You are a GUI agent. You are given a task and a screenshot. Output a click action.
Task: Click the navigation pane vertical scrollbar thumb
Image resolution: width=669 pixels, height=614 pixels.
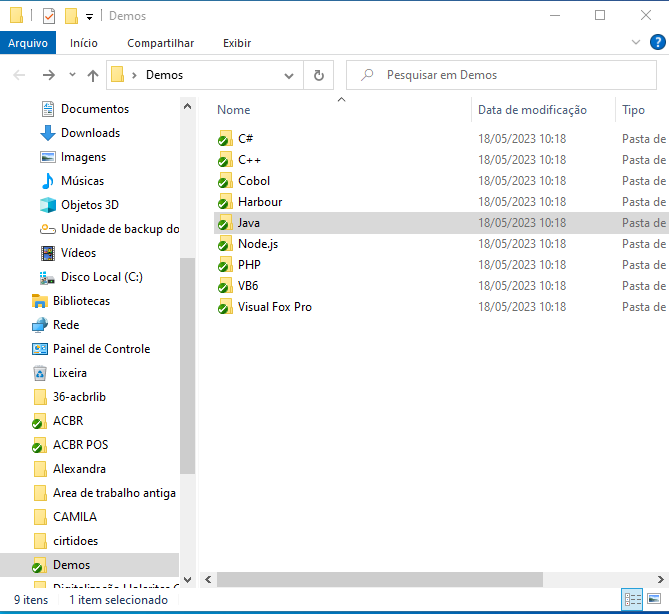pyautogui.click(x=187, y=366)
